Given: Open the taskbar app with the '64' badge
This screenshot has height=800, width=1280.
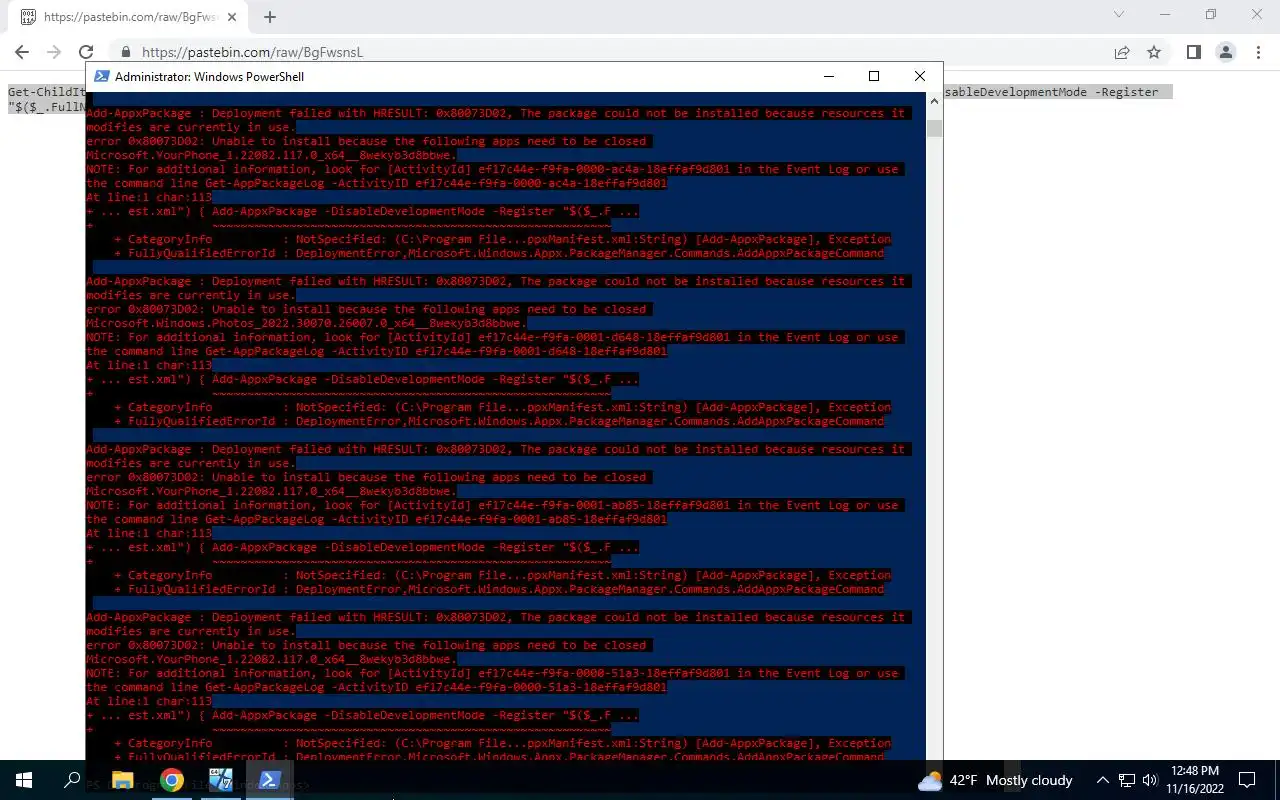Looking at the screenshot, I should point(221,780).
